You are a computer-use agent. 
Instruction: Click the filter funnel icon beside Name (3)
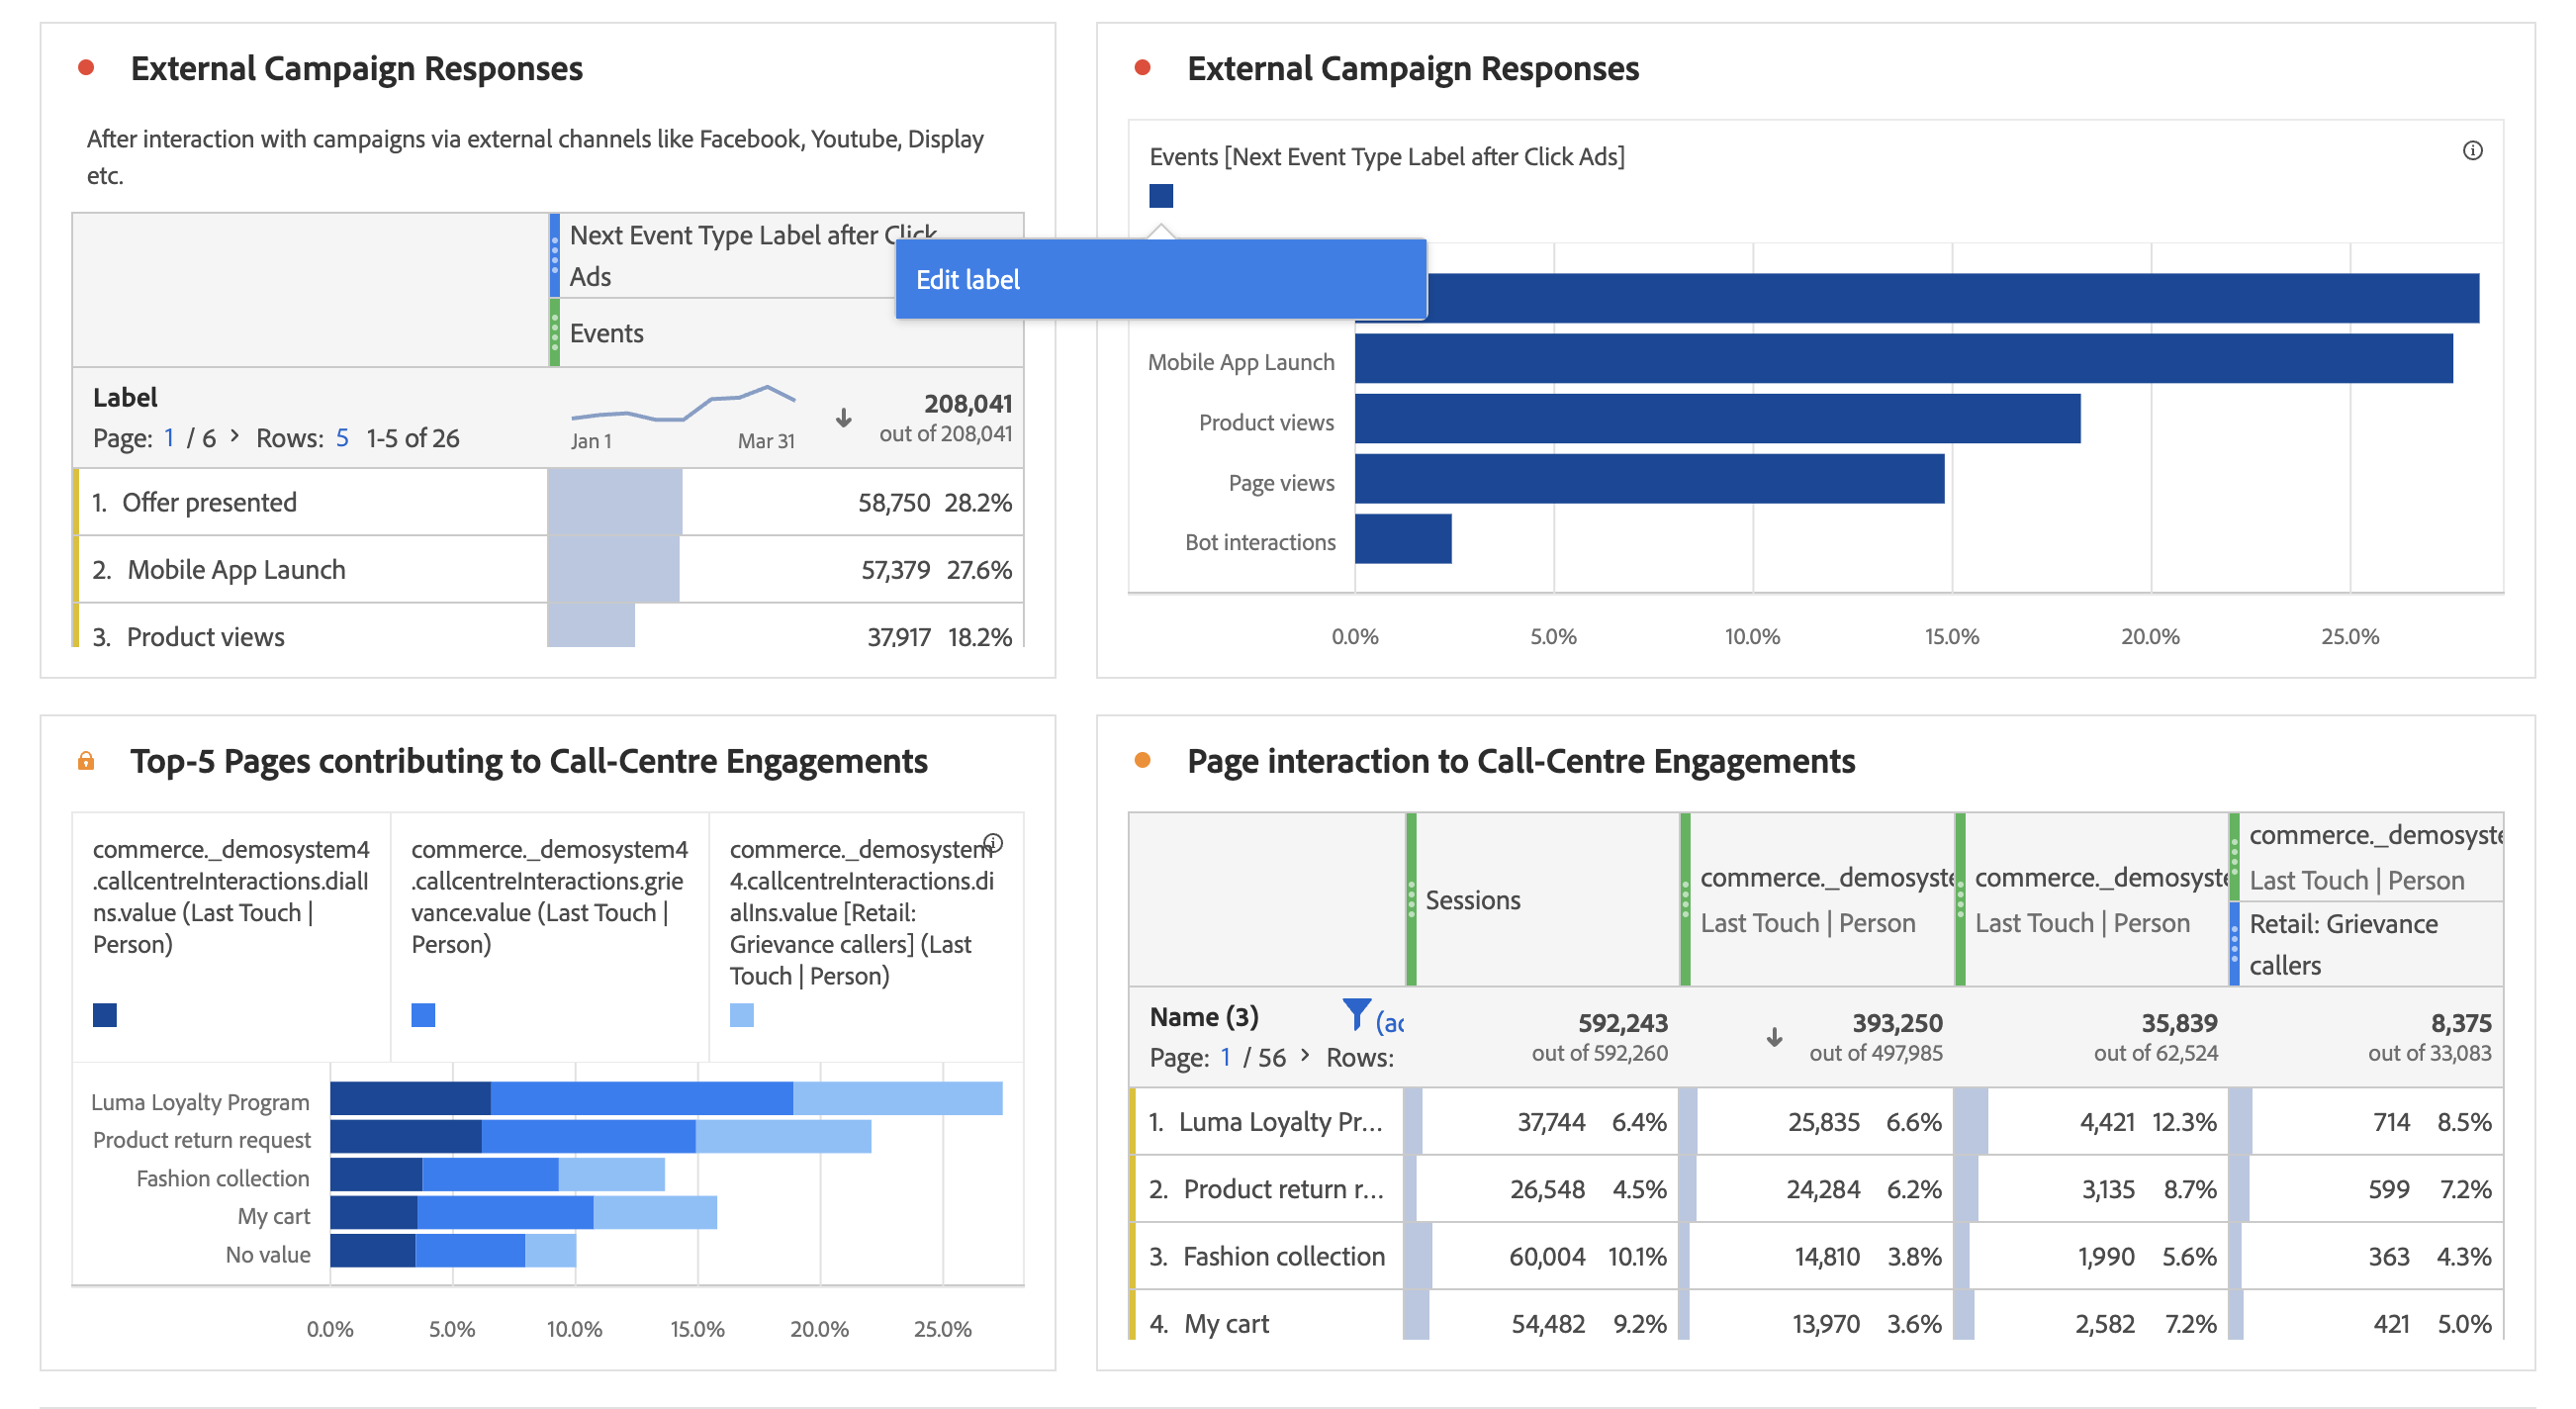coord(1355,1014)
